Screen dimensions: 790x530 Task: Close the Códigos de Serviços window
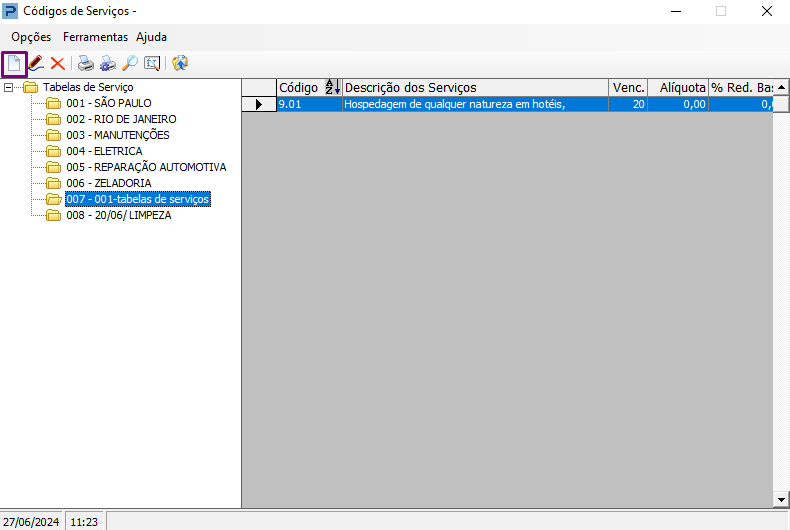[767, 11]
